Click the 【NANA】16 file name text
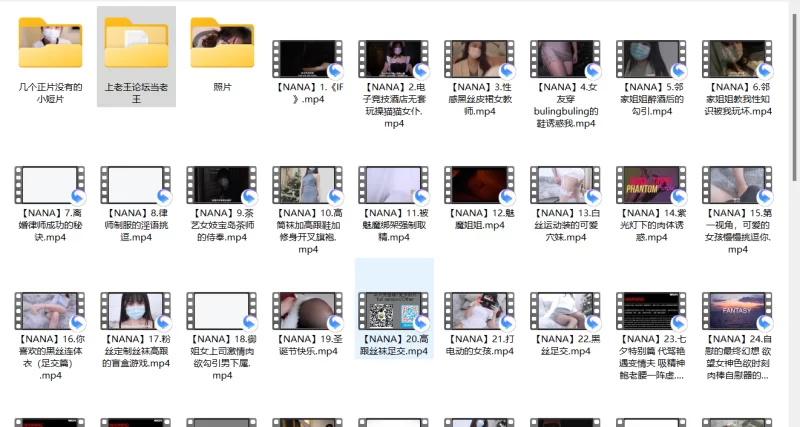The height and width of the screenshot is (427, 800). (x=50, y=357)
